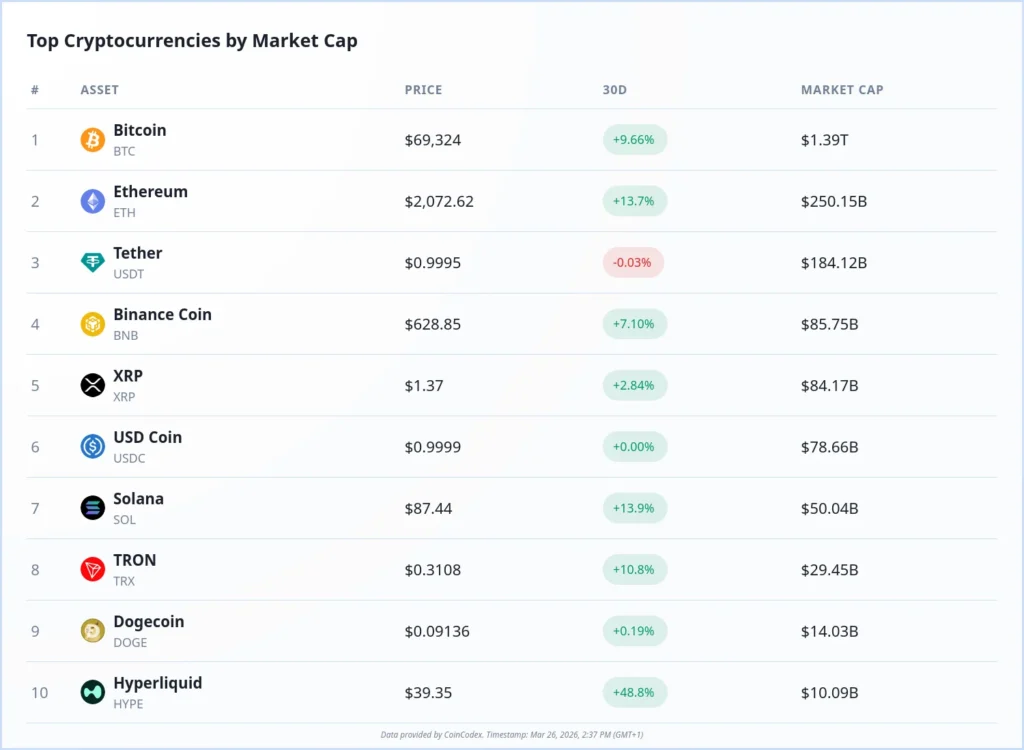Select the 30D column header
This screenshot has height=750, width=1024.
point(614,90)
